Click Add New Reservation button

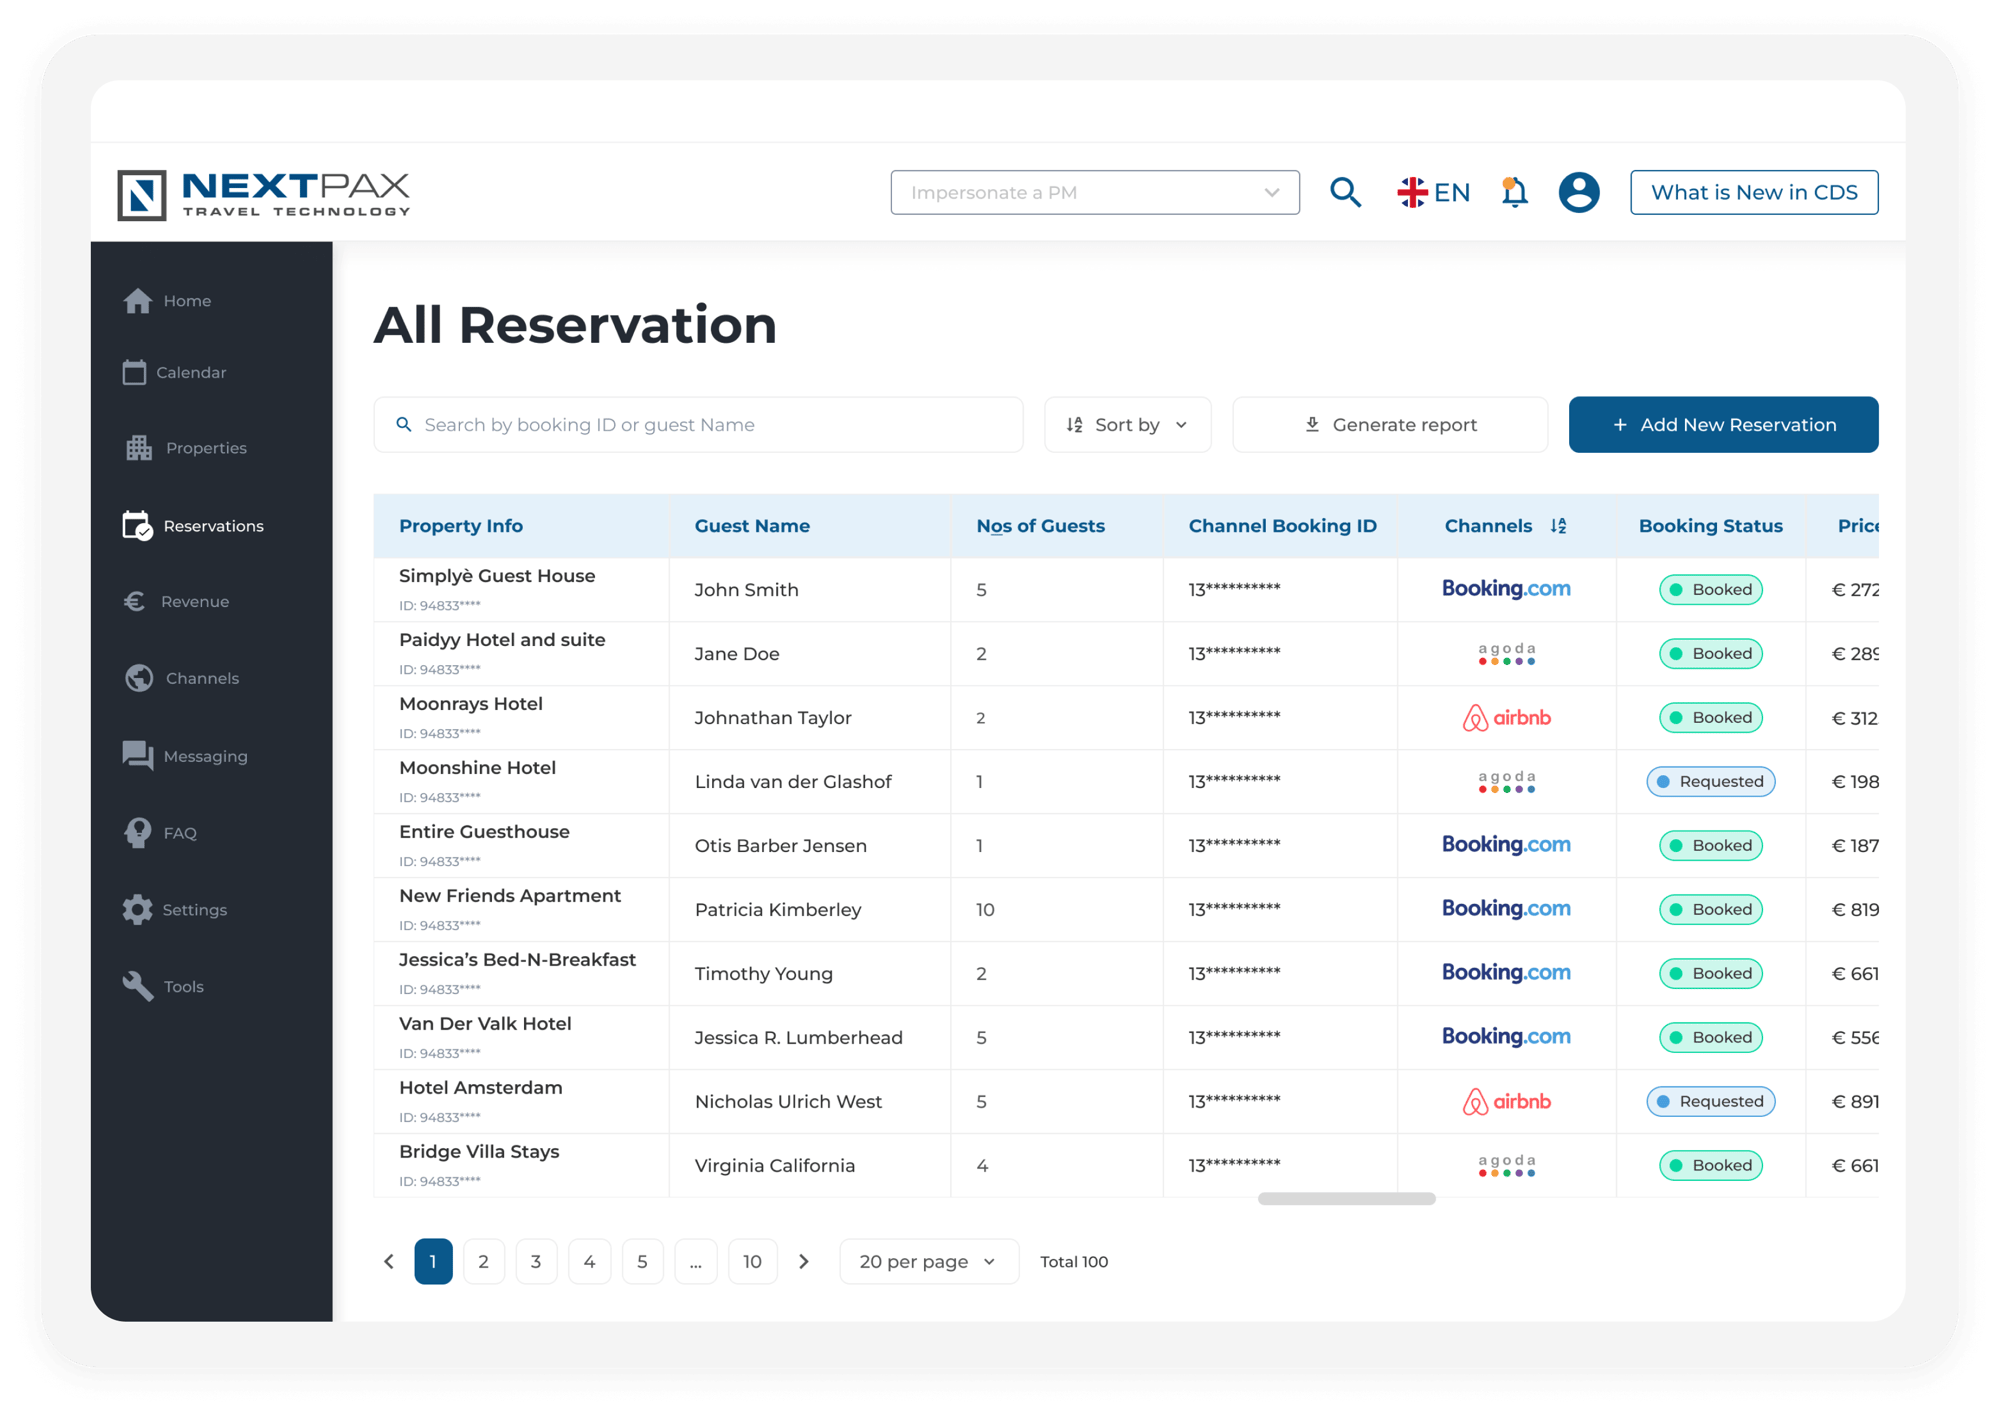point(1723,425)
